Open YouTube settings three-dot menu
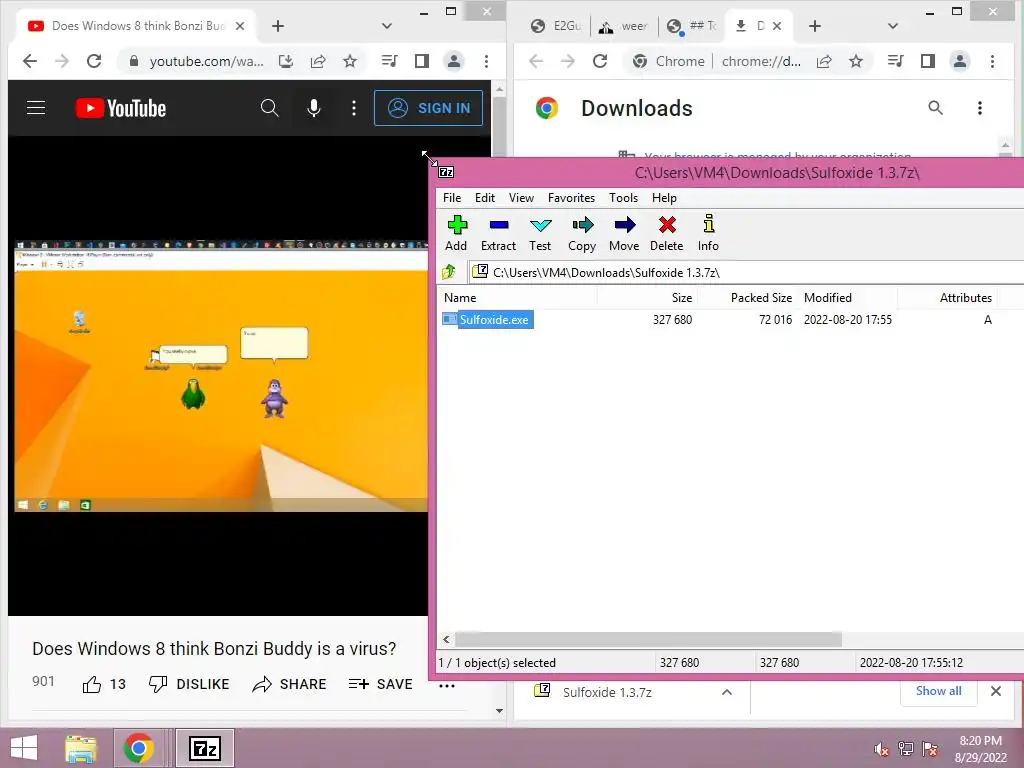The height and width of the screenshot is (768, 1024). pyautogui.click(x=354, y=108)
